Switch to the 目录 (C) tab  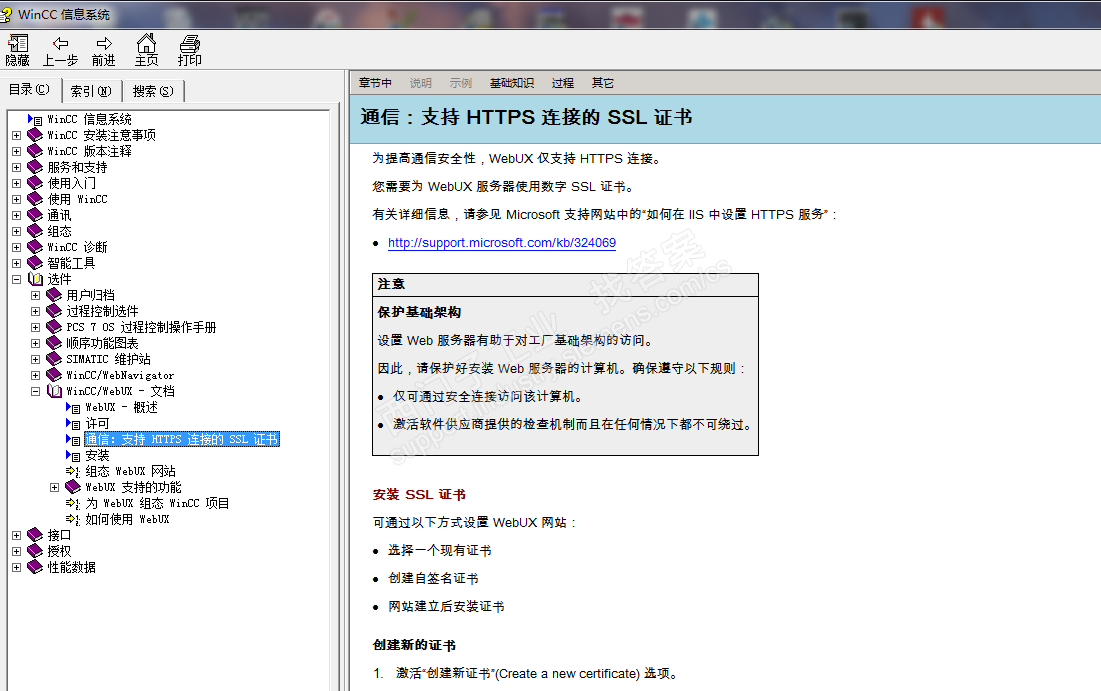click(29, 90)
